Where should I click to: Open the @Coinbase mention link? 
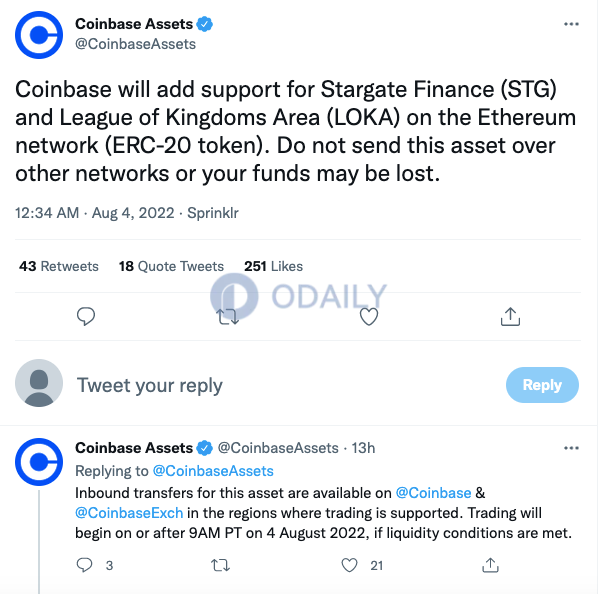pyautogui.click(x=433, y=493)
